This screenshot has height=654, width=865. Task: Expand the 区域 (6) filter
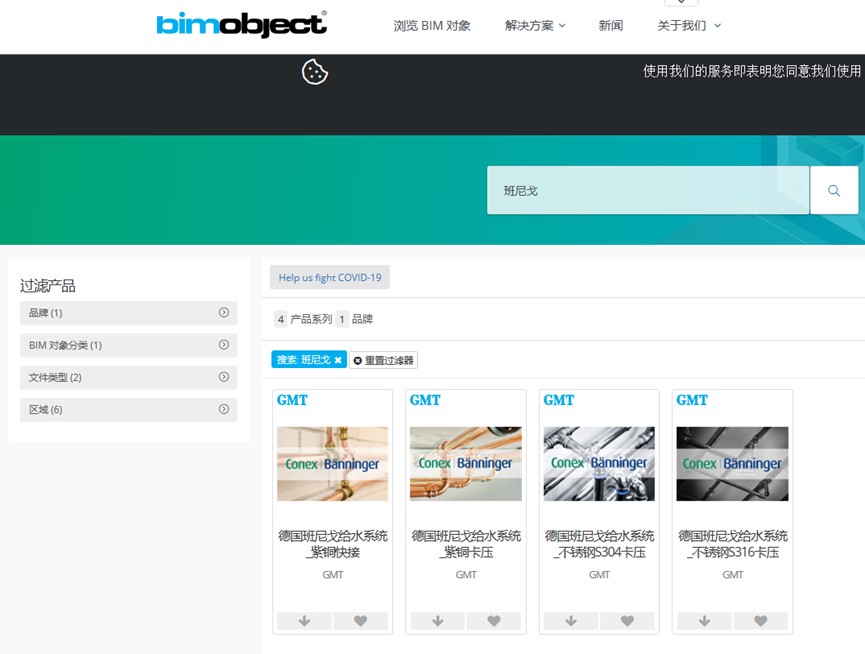point(129,409)
